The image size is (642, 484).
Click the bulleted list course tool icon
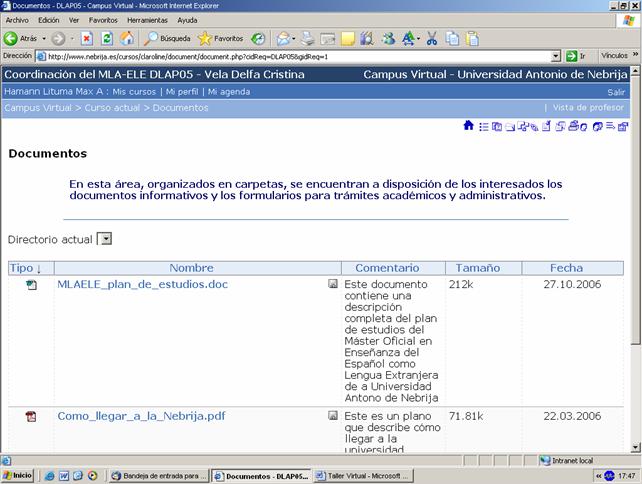484,127
